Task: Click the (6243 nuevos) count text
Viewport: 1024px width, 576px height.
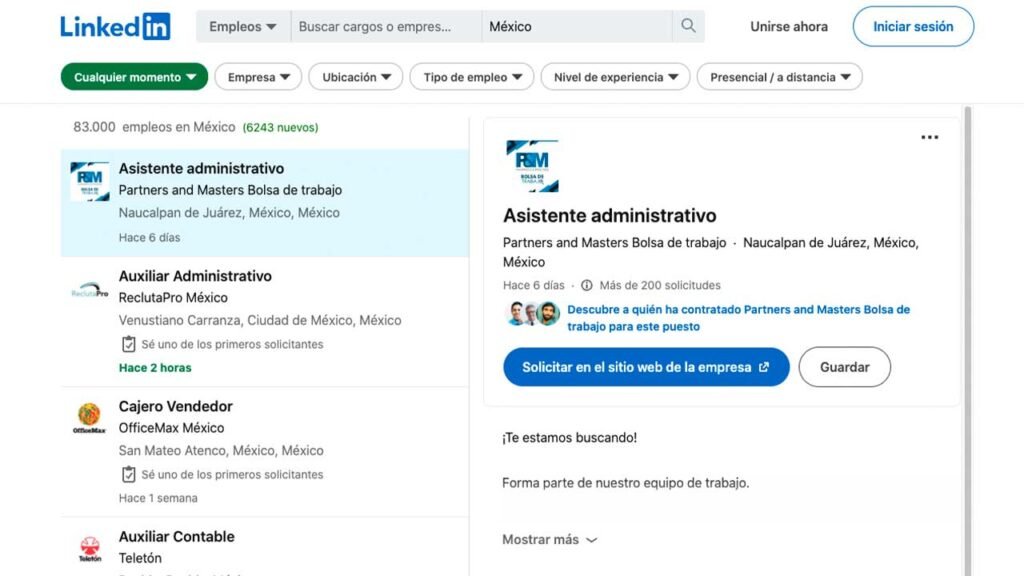Action: coord(280,127)
